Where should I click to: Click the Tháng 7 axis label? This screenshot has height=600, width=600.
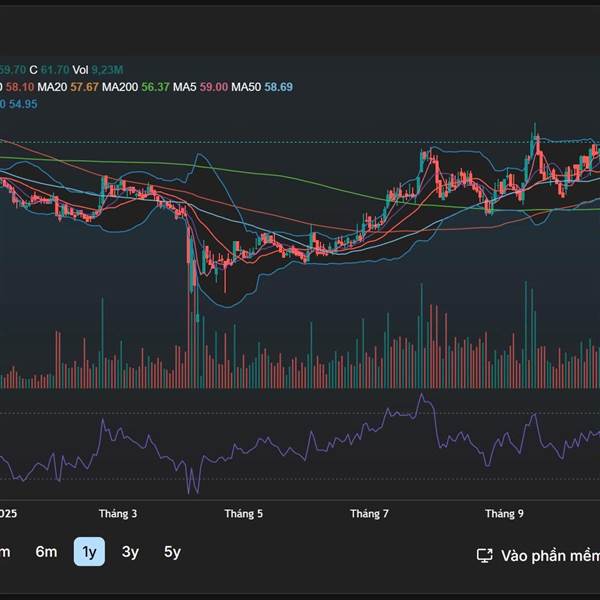(369, 514)
